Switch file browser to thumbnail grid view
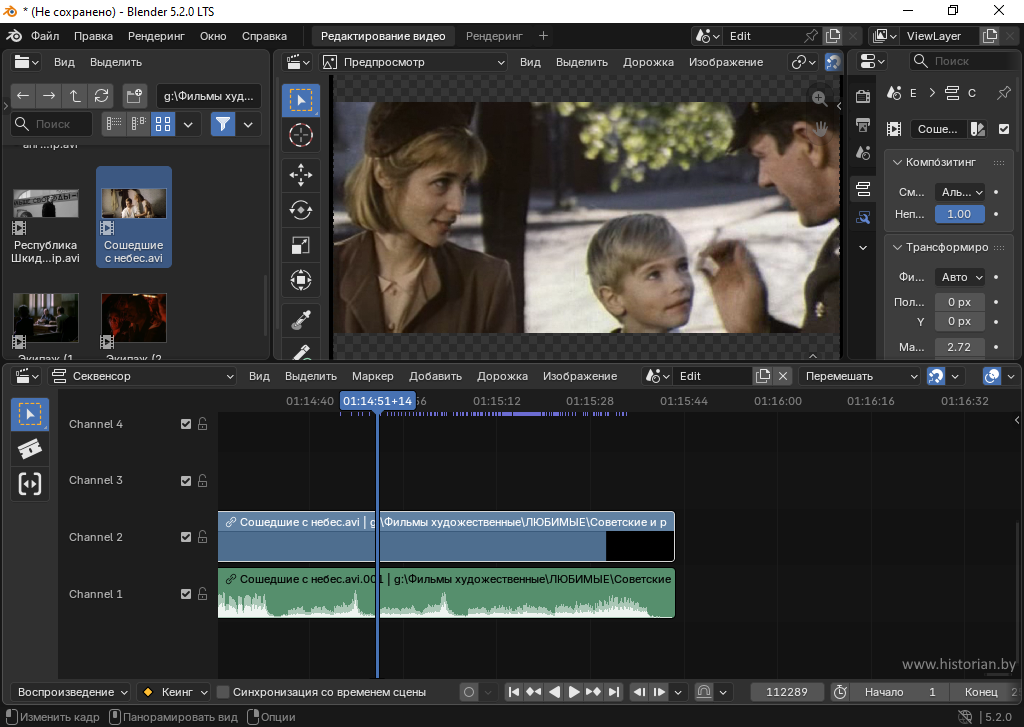1024x727 pixels. click(x=163, y=124)
